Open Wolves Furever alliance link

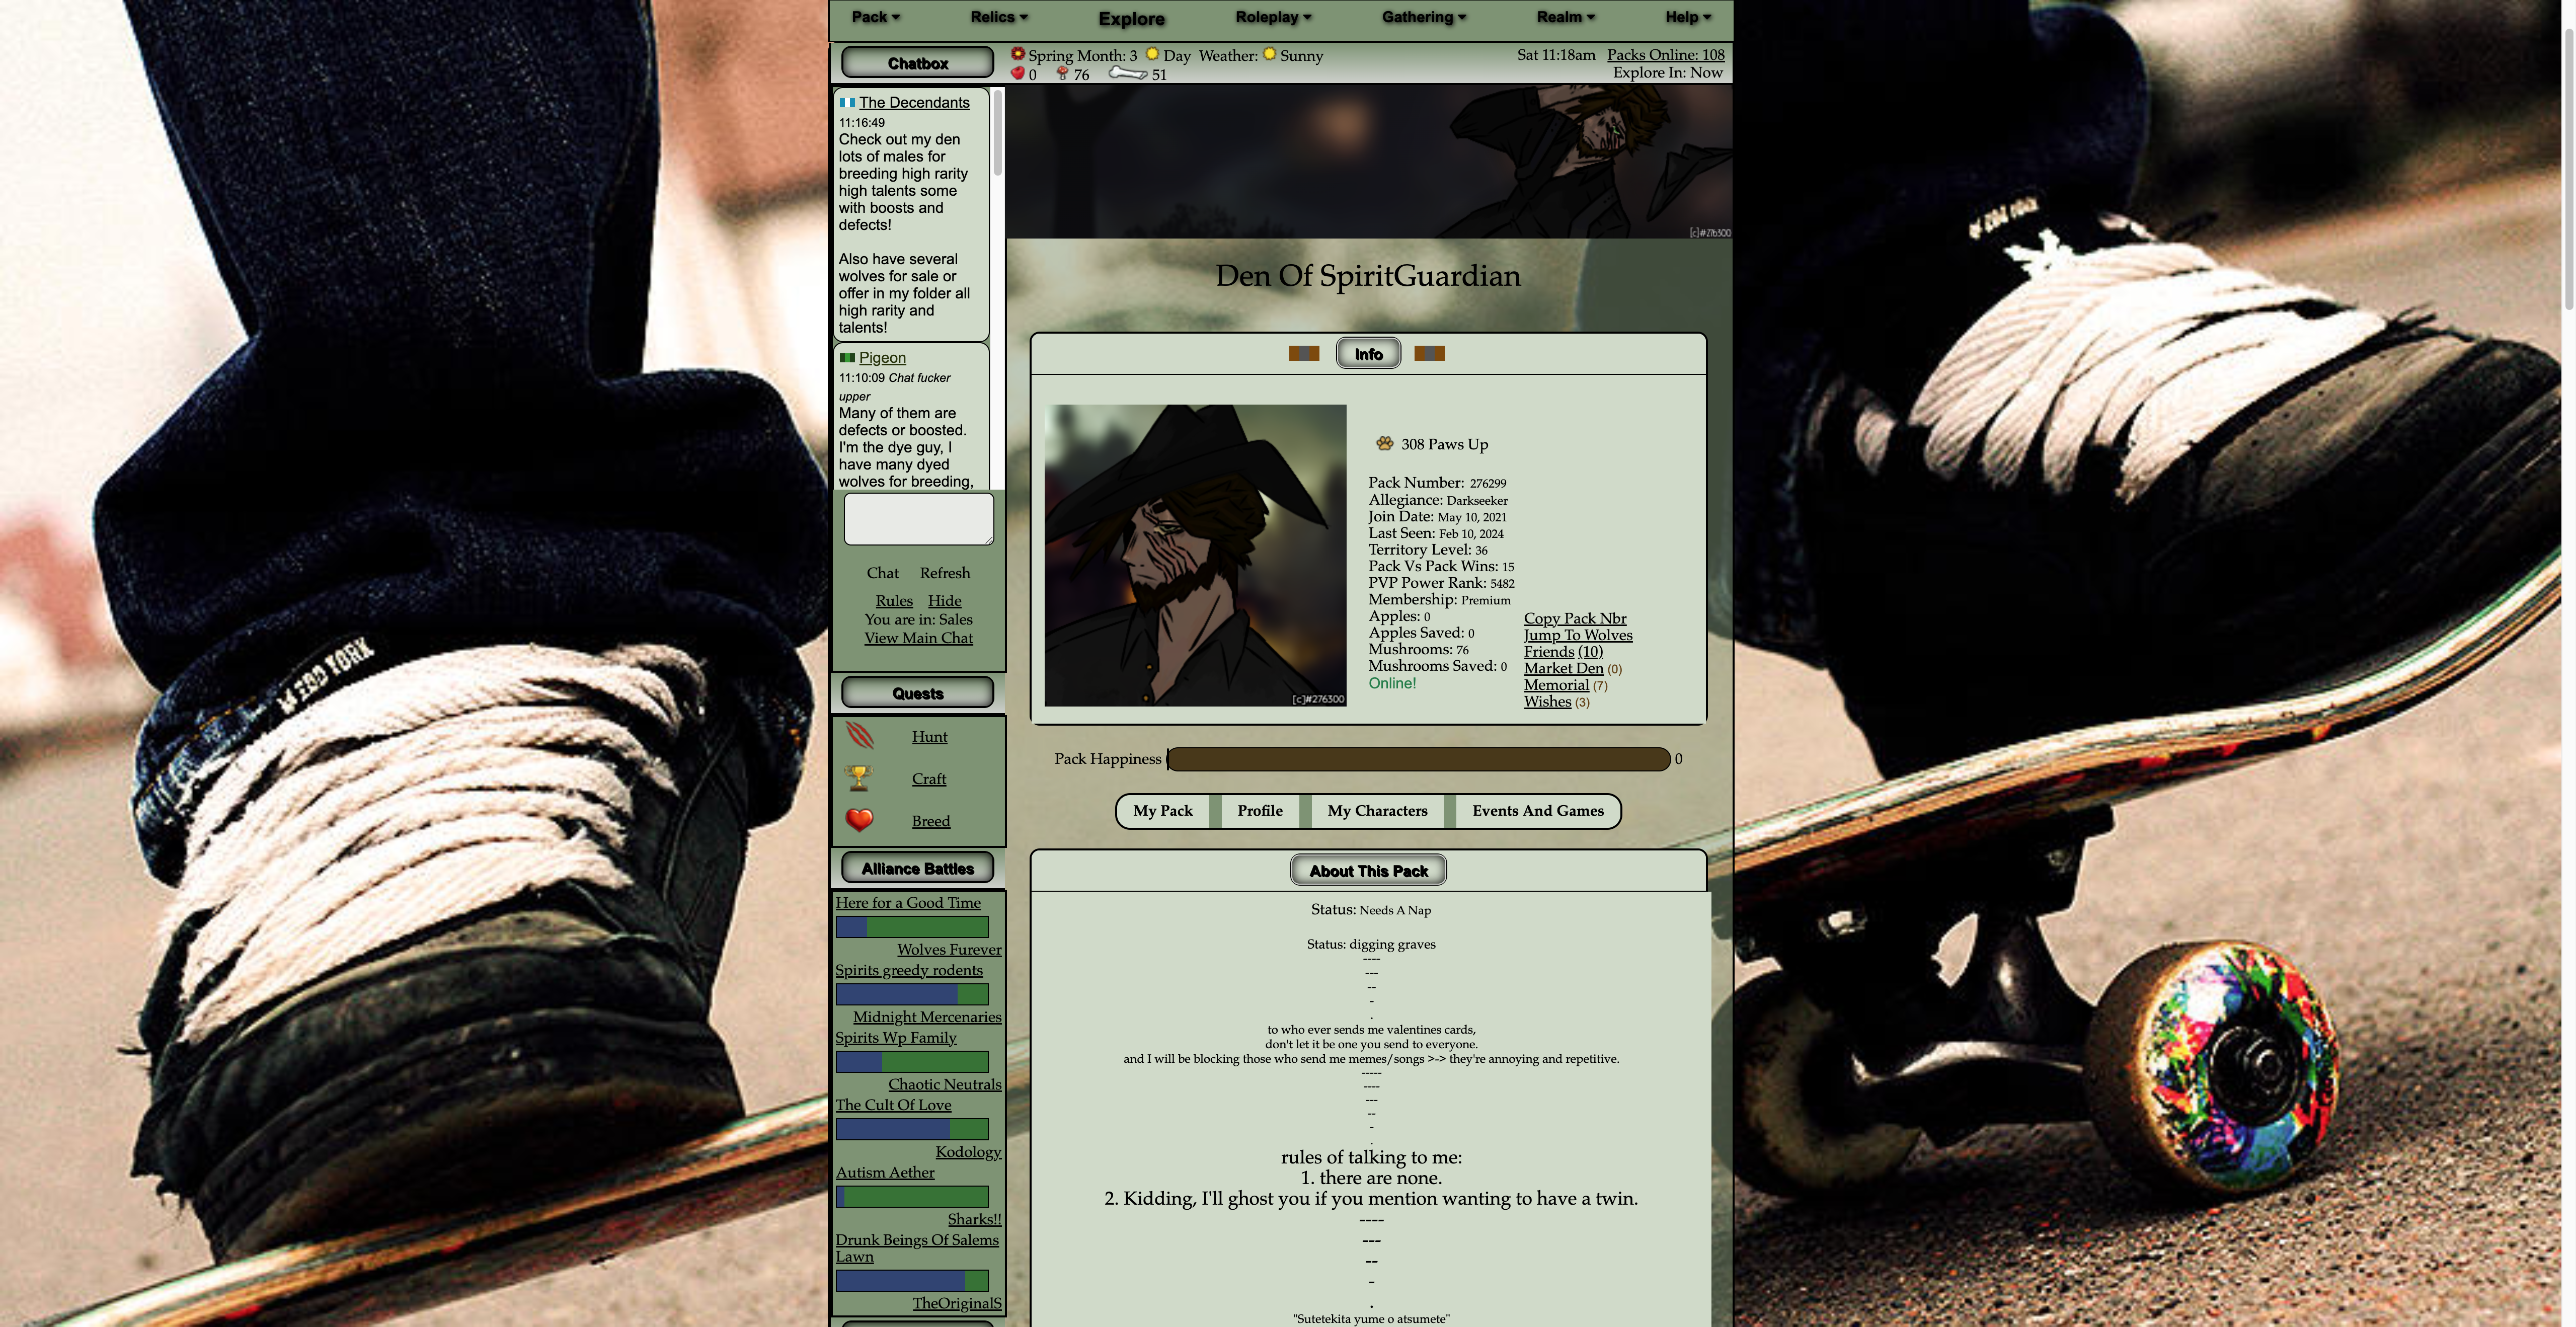948,950
